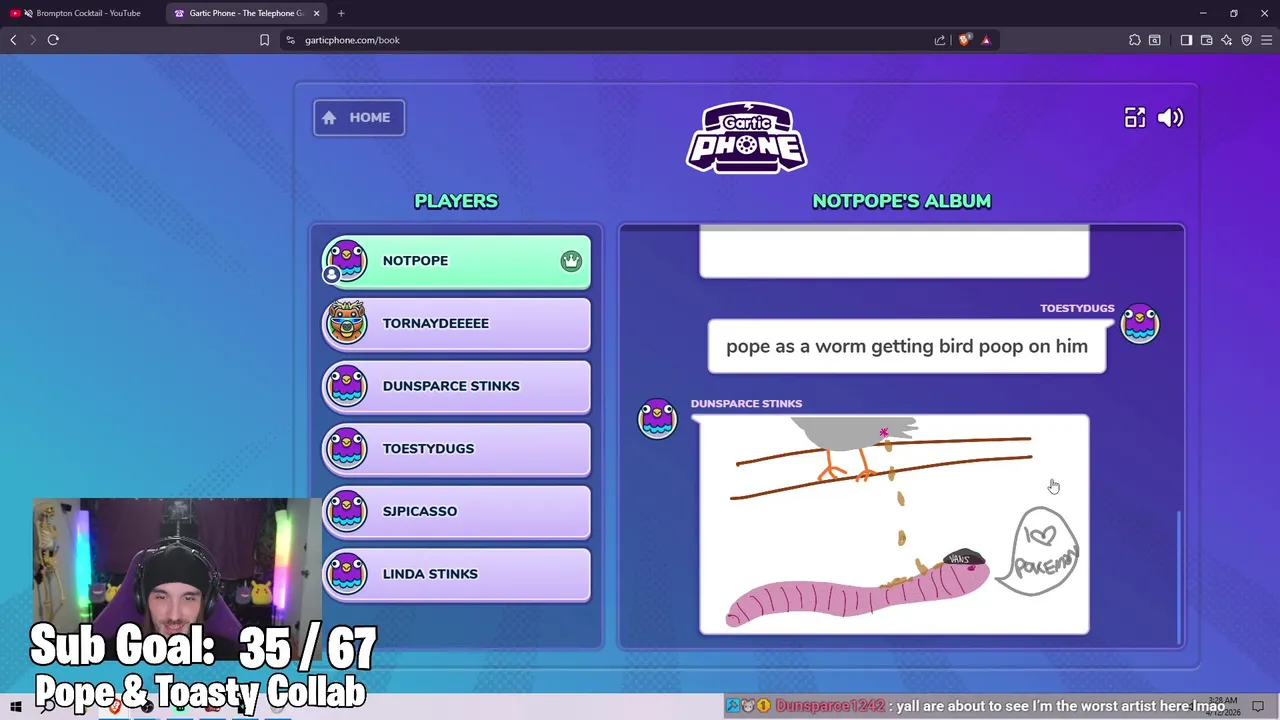Image resolution: width=1280 pixels, height=720 pixels.
Task: Open DUNSPARCE STINKS player album
Action: pos(456,386)
